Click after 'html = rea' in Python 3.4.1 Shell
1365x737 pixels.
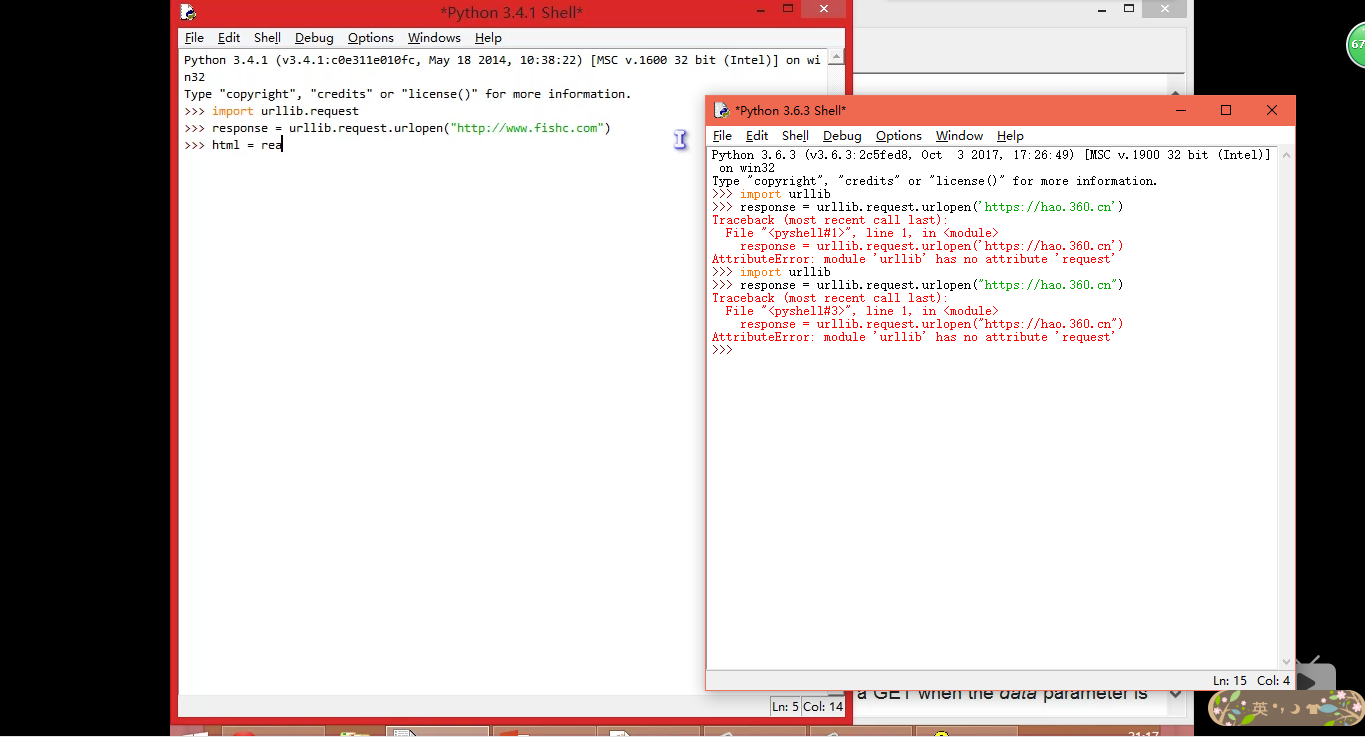point(284,146)
